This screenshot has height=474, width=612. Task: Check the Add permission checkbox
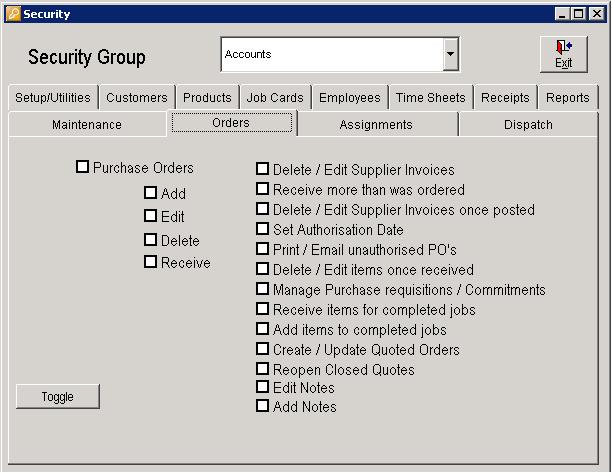click(x=151, y=193)
